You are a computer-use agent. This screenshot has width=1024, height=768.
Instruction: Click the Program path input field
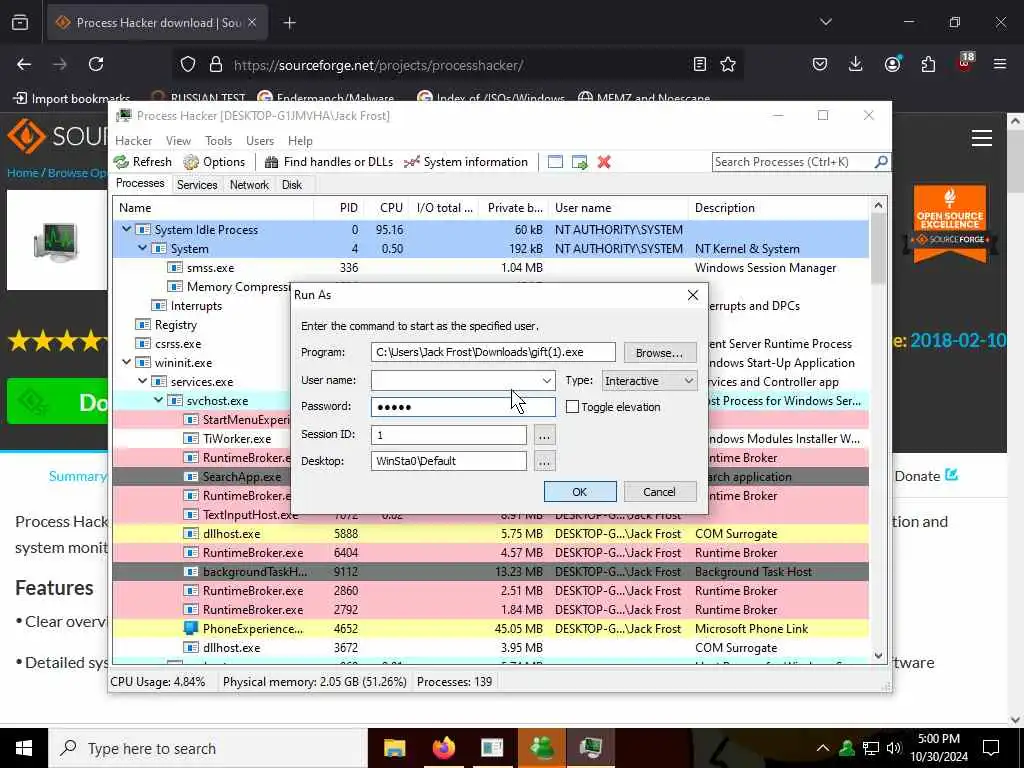click(x=493, y=352)
